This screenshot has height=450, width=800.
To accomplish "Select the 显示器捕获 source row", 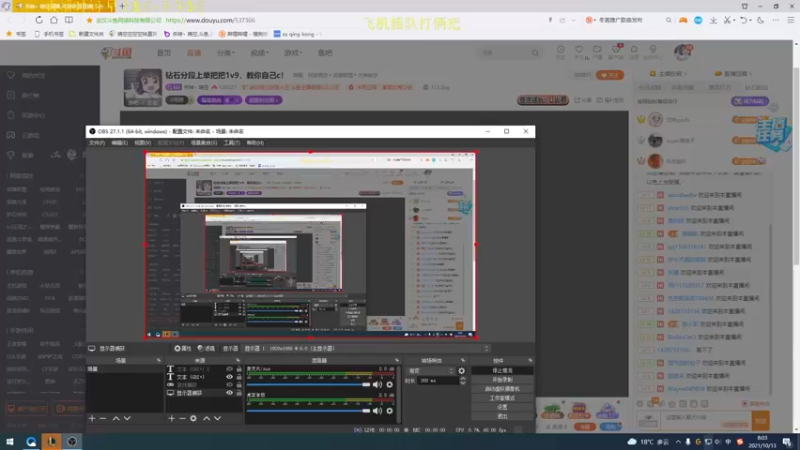I will [204, 393].
